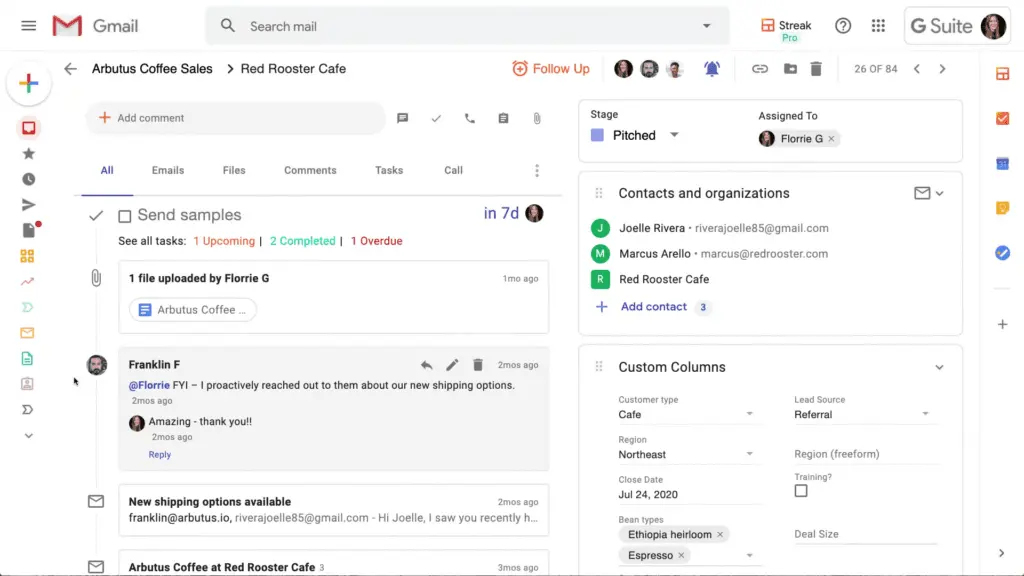Open the Streak Pro menu
1024x576 pixels.
(786, 30)
